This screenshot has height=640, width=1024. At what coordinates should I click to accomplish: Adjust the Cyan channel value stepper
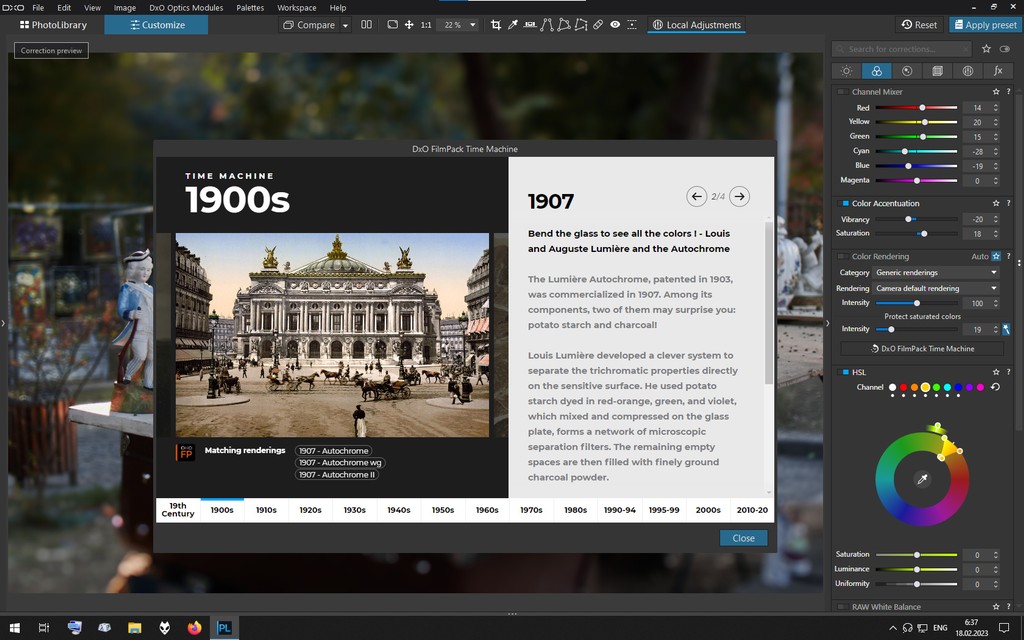click(x=996, y=152)
